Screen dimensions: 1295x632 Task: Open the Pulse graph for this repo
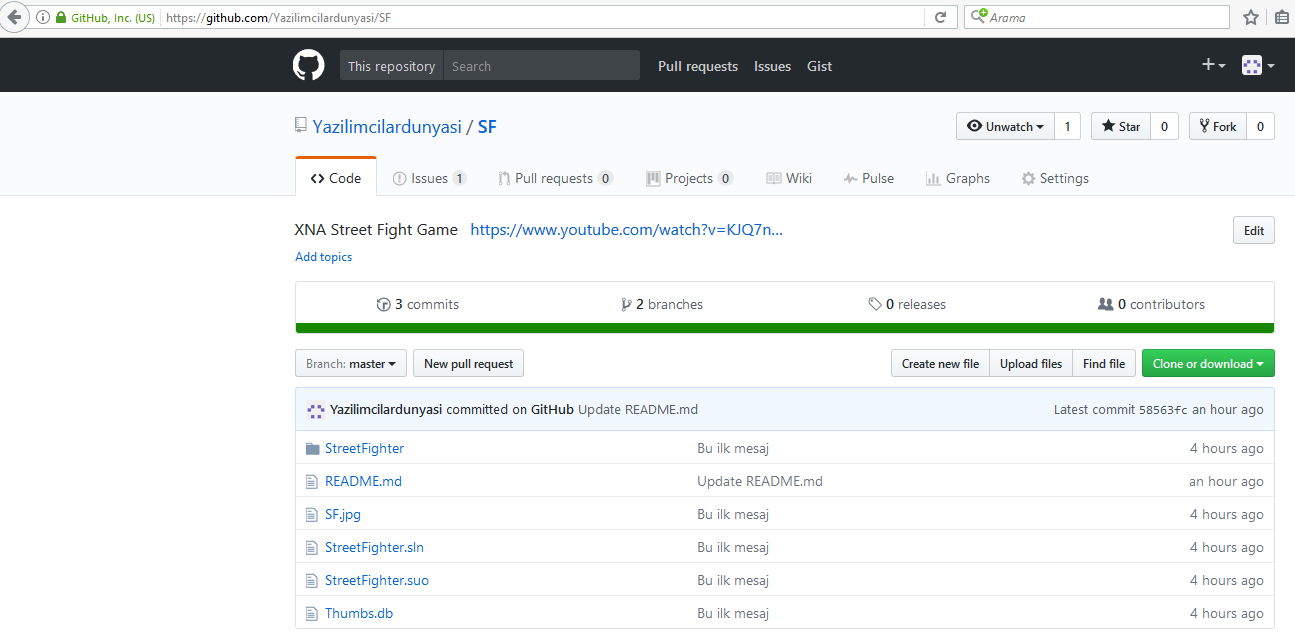(x=868, y=177)
